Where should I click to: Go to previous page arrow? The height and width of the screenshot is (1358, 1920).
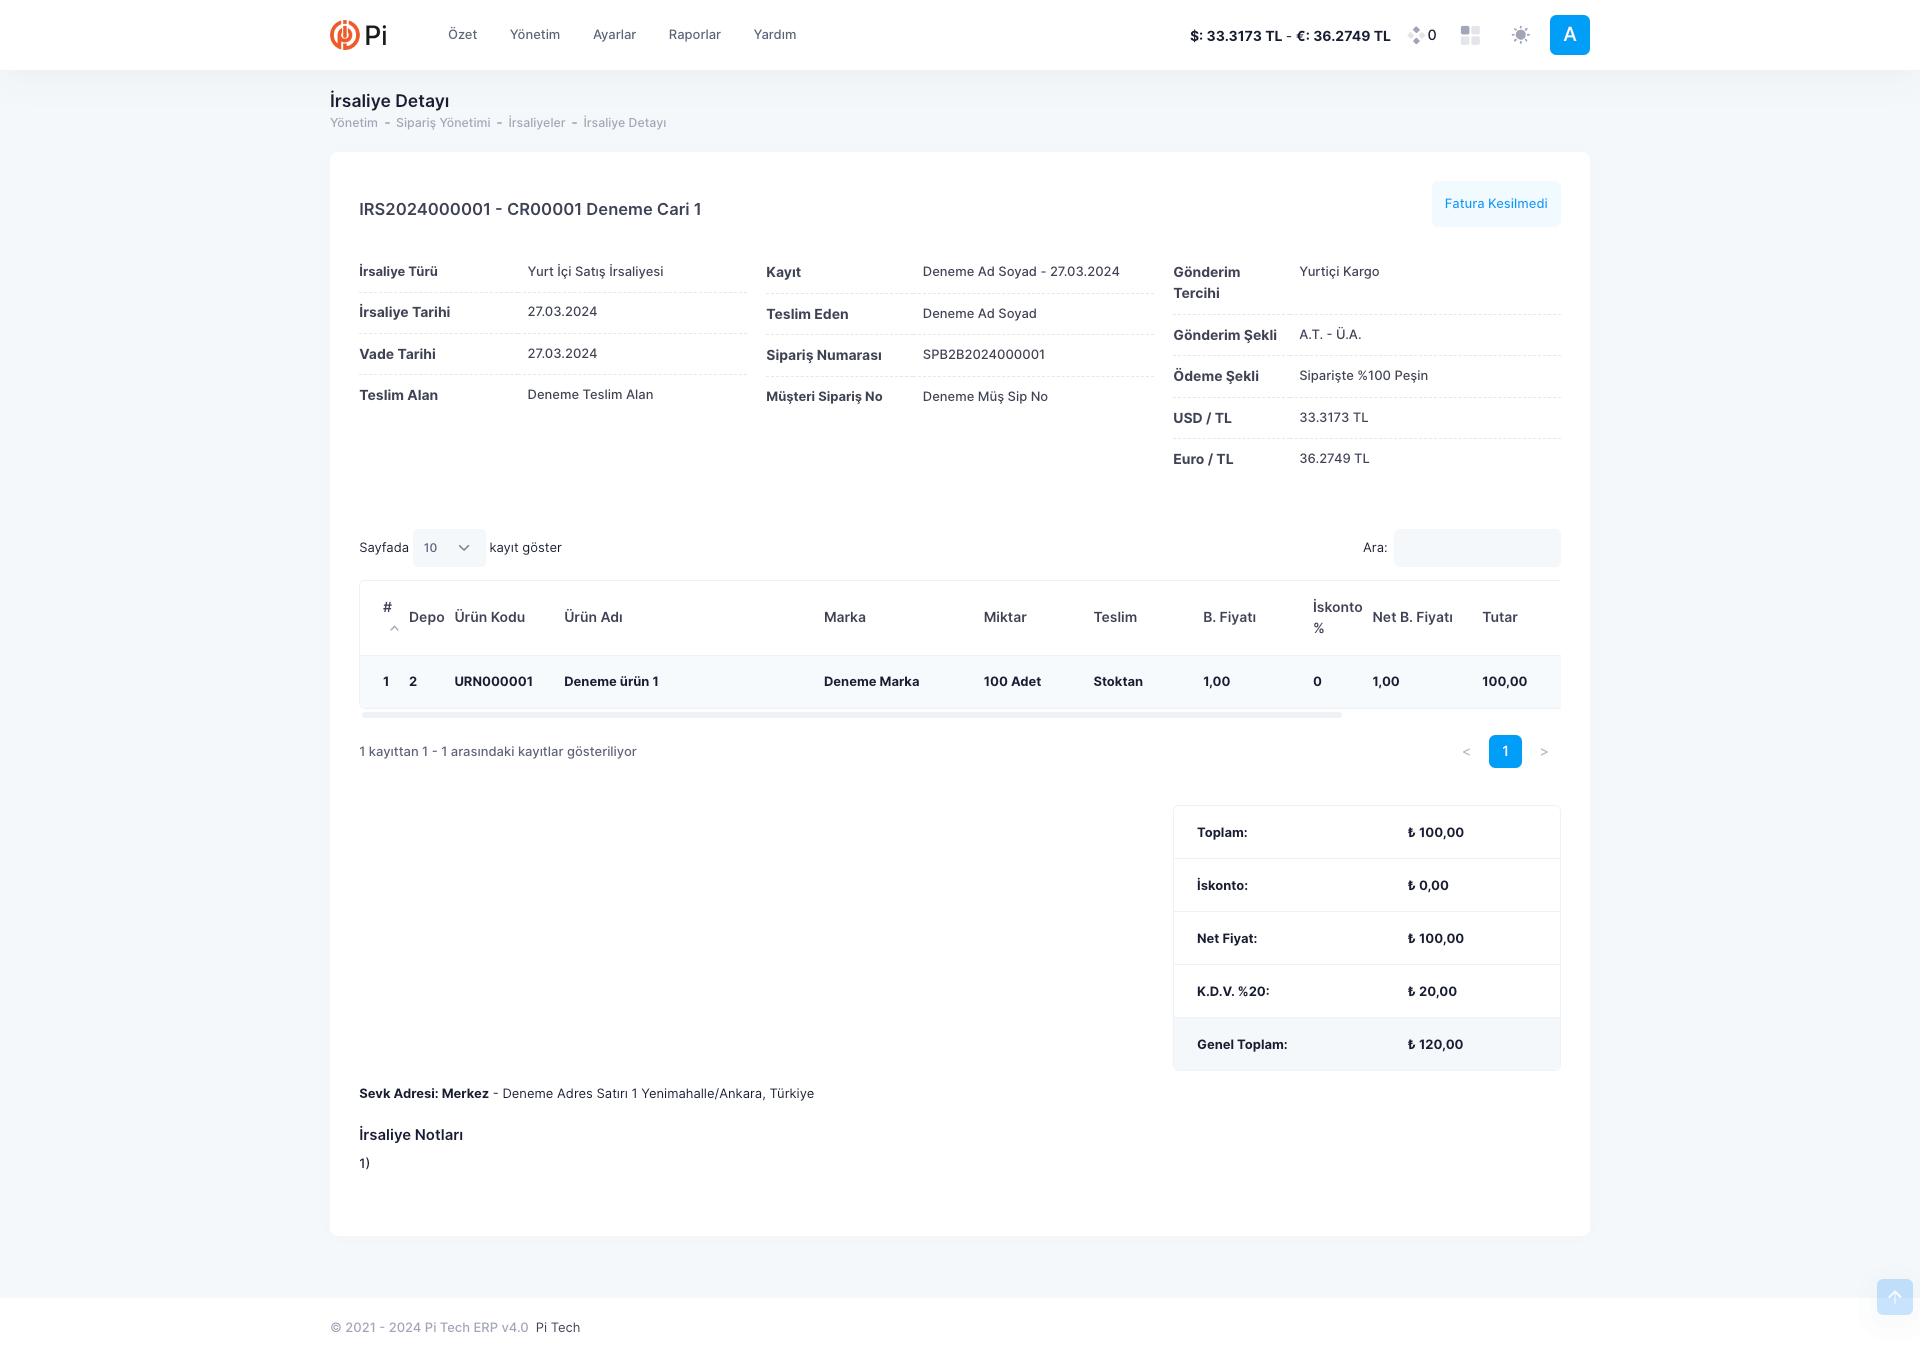(x=1466, y=752)
